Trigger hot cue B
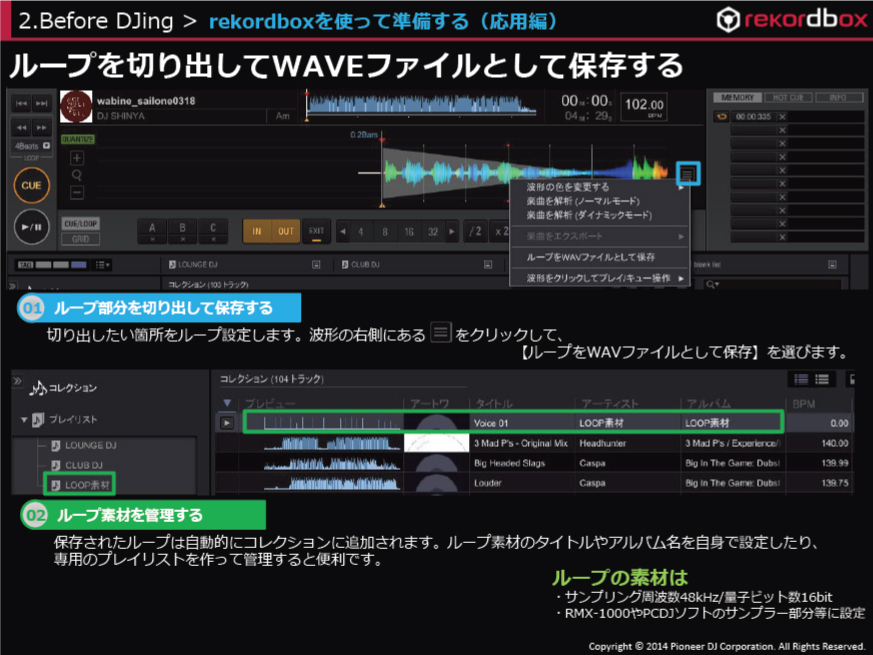Image resolution: width=873 pixels, height=655 pixels. tap(183, 231)
